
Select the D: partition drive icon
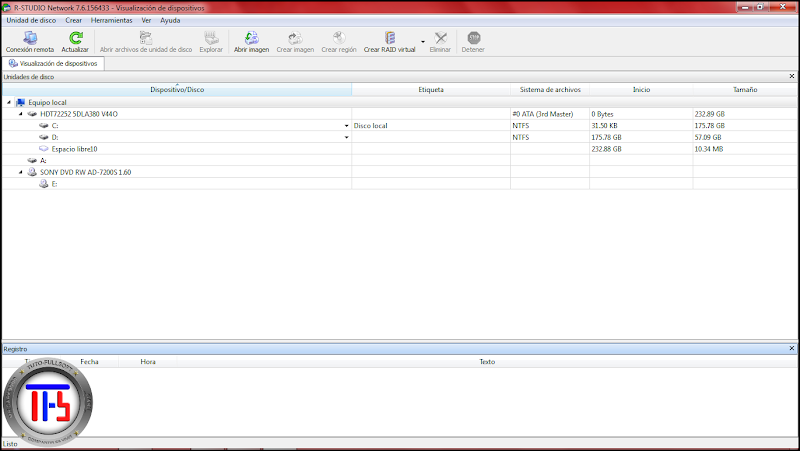(44, 137)
